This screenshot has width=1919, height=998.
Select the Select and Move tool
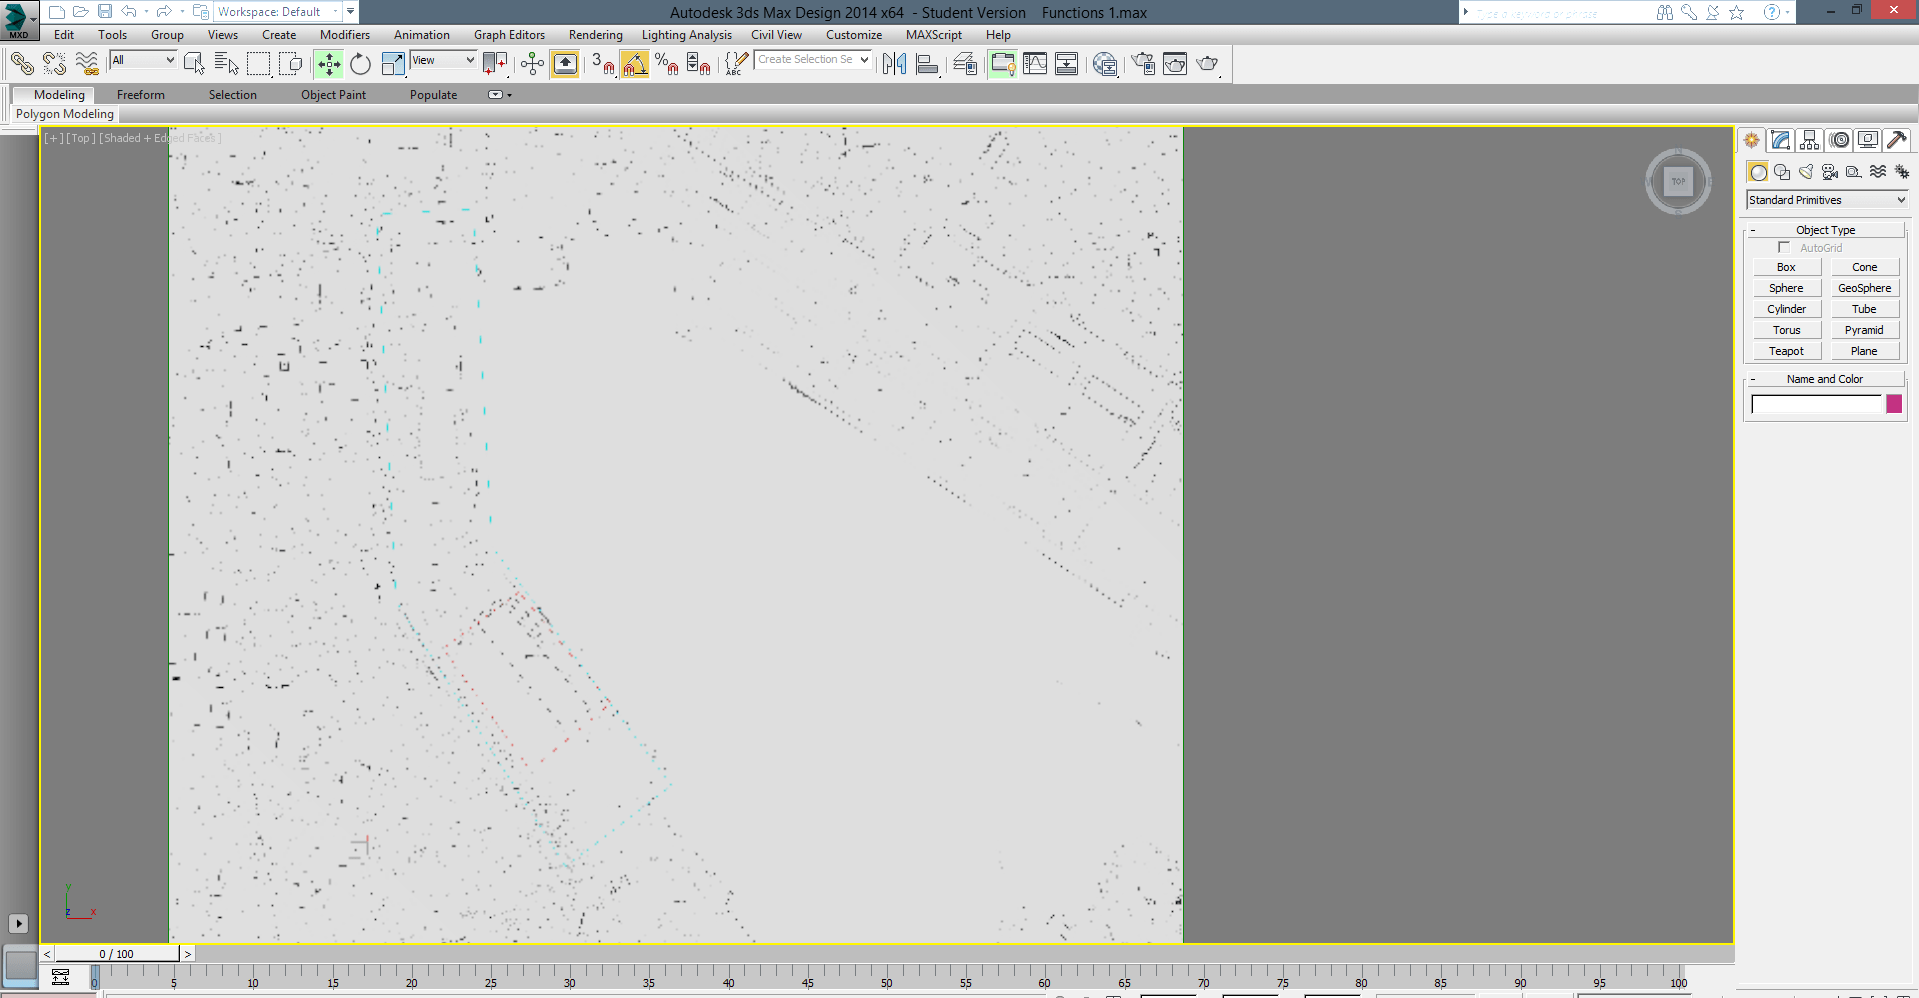point(329,64)
